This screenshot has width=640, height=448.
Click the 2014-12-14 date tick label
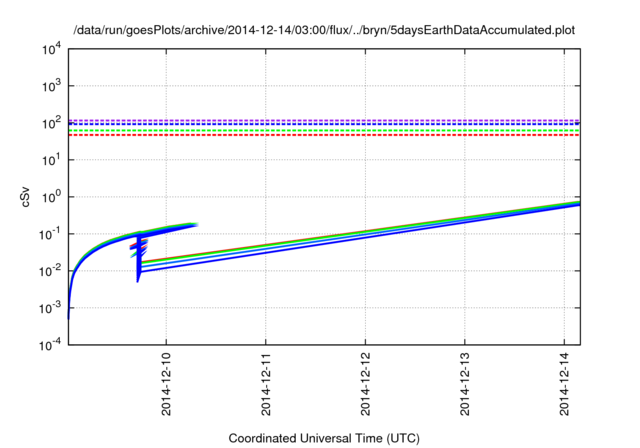tap(564, 384)
